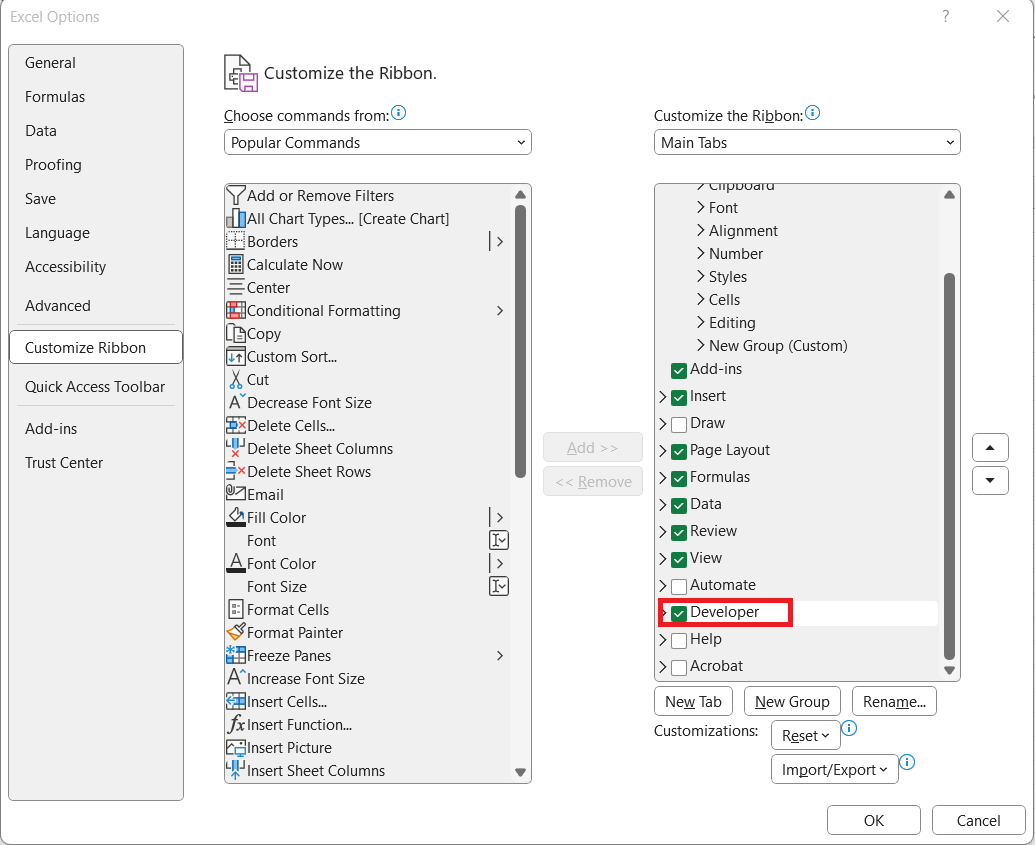Click the Move Down arrow button
This screenshot has height=845, width=1035.
pyautogui.click(x=989, y=480)
